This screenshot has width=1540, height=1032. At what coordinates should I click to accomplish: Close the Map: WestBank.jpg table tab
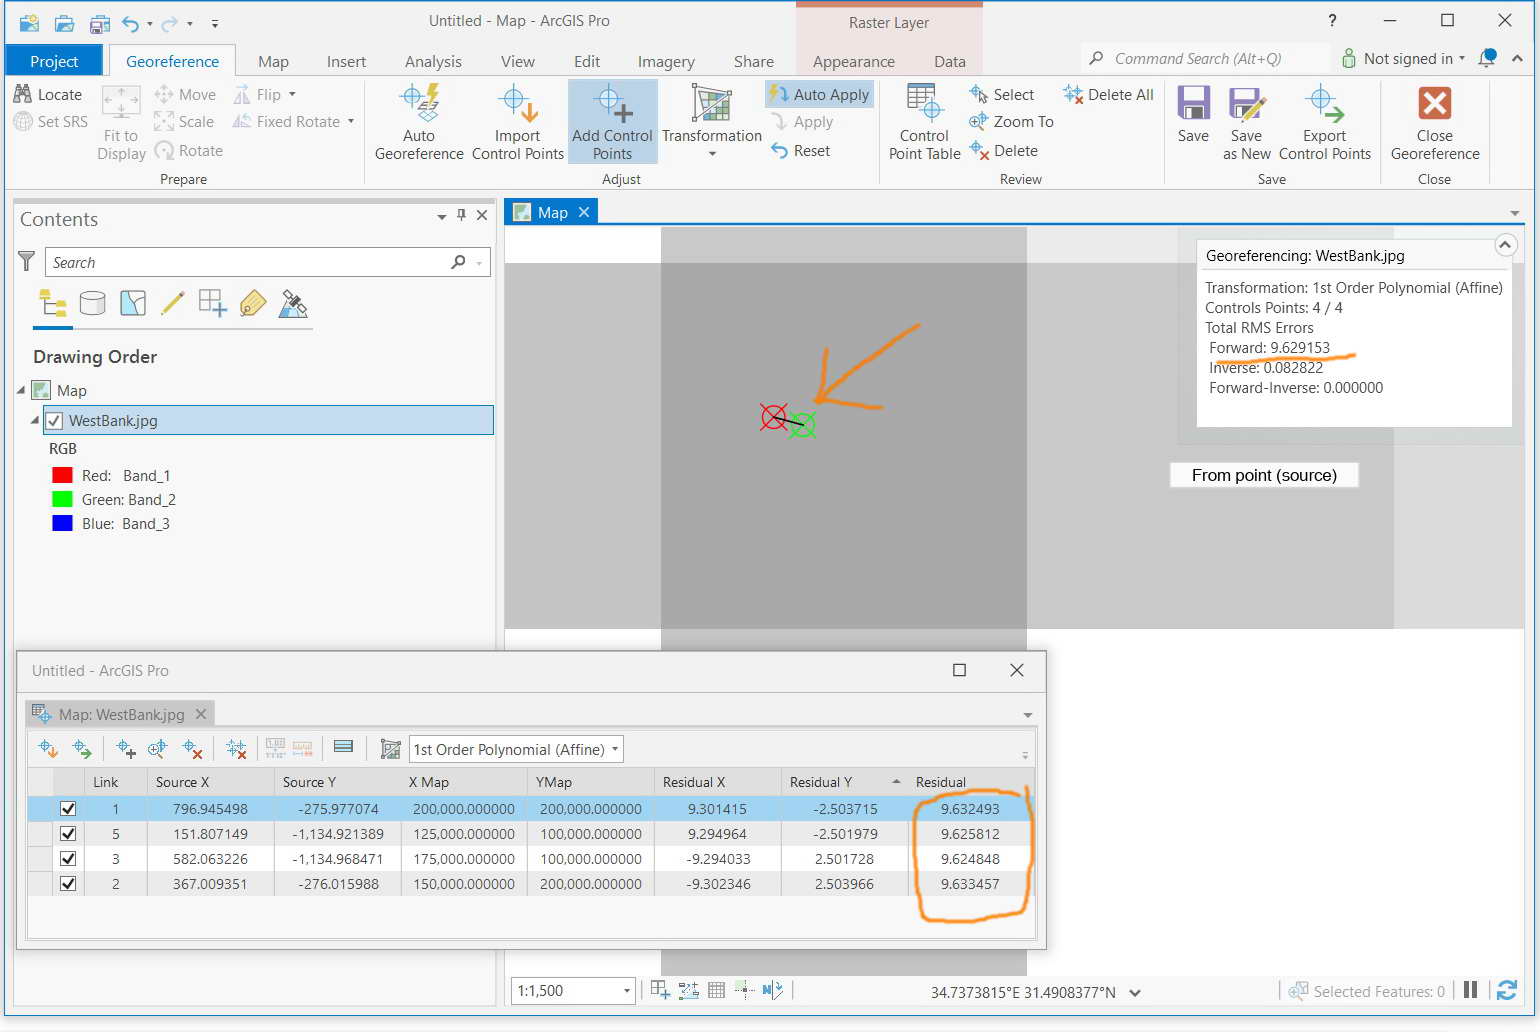pos(201,714)
